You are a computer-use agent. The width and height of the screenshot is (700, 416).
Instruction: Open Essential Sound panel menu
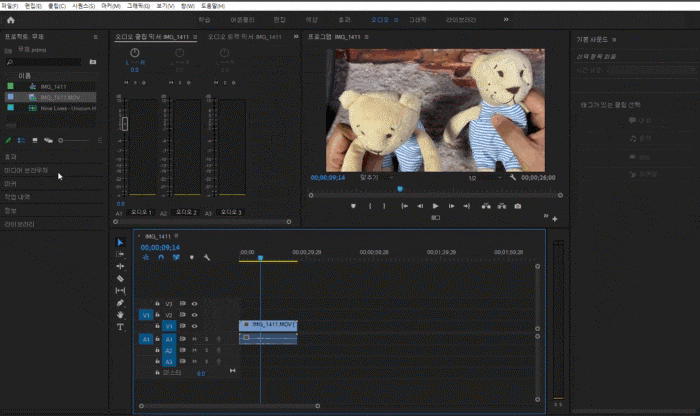[x=614, y=40]
